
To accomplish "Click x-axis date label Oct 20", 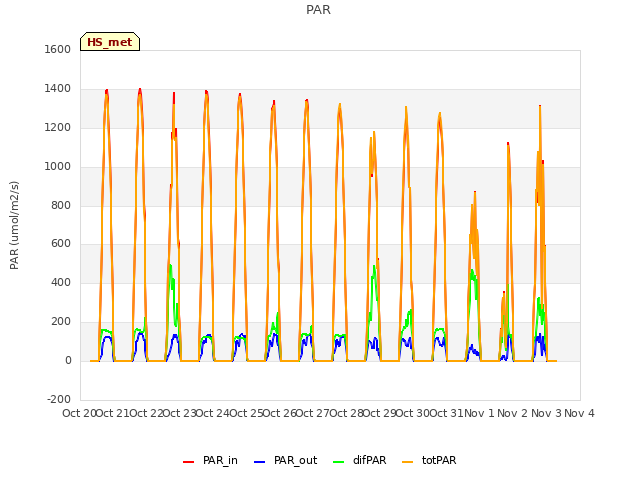I will (x=79, y=413).
